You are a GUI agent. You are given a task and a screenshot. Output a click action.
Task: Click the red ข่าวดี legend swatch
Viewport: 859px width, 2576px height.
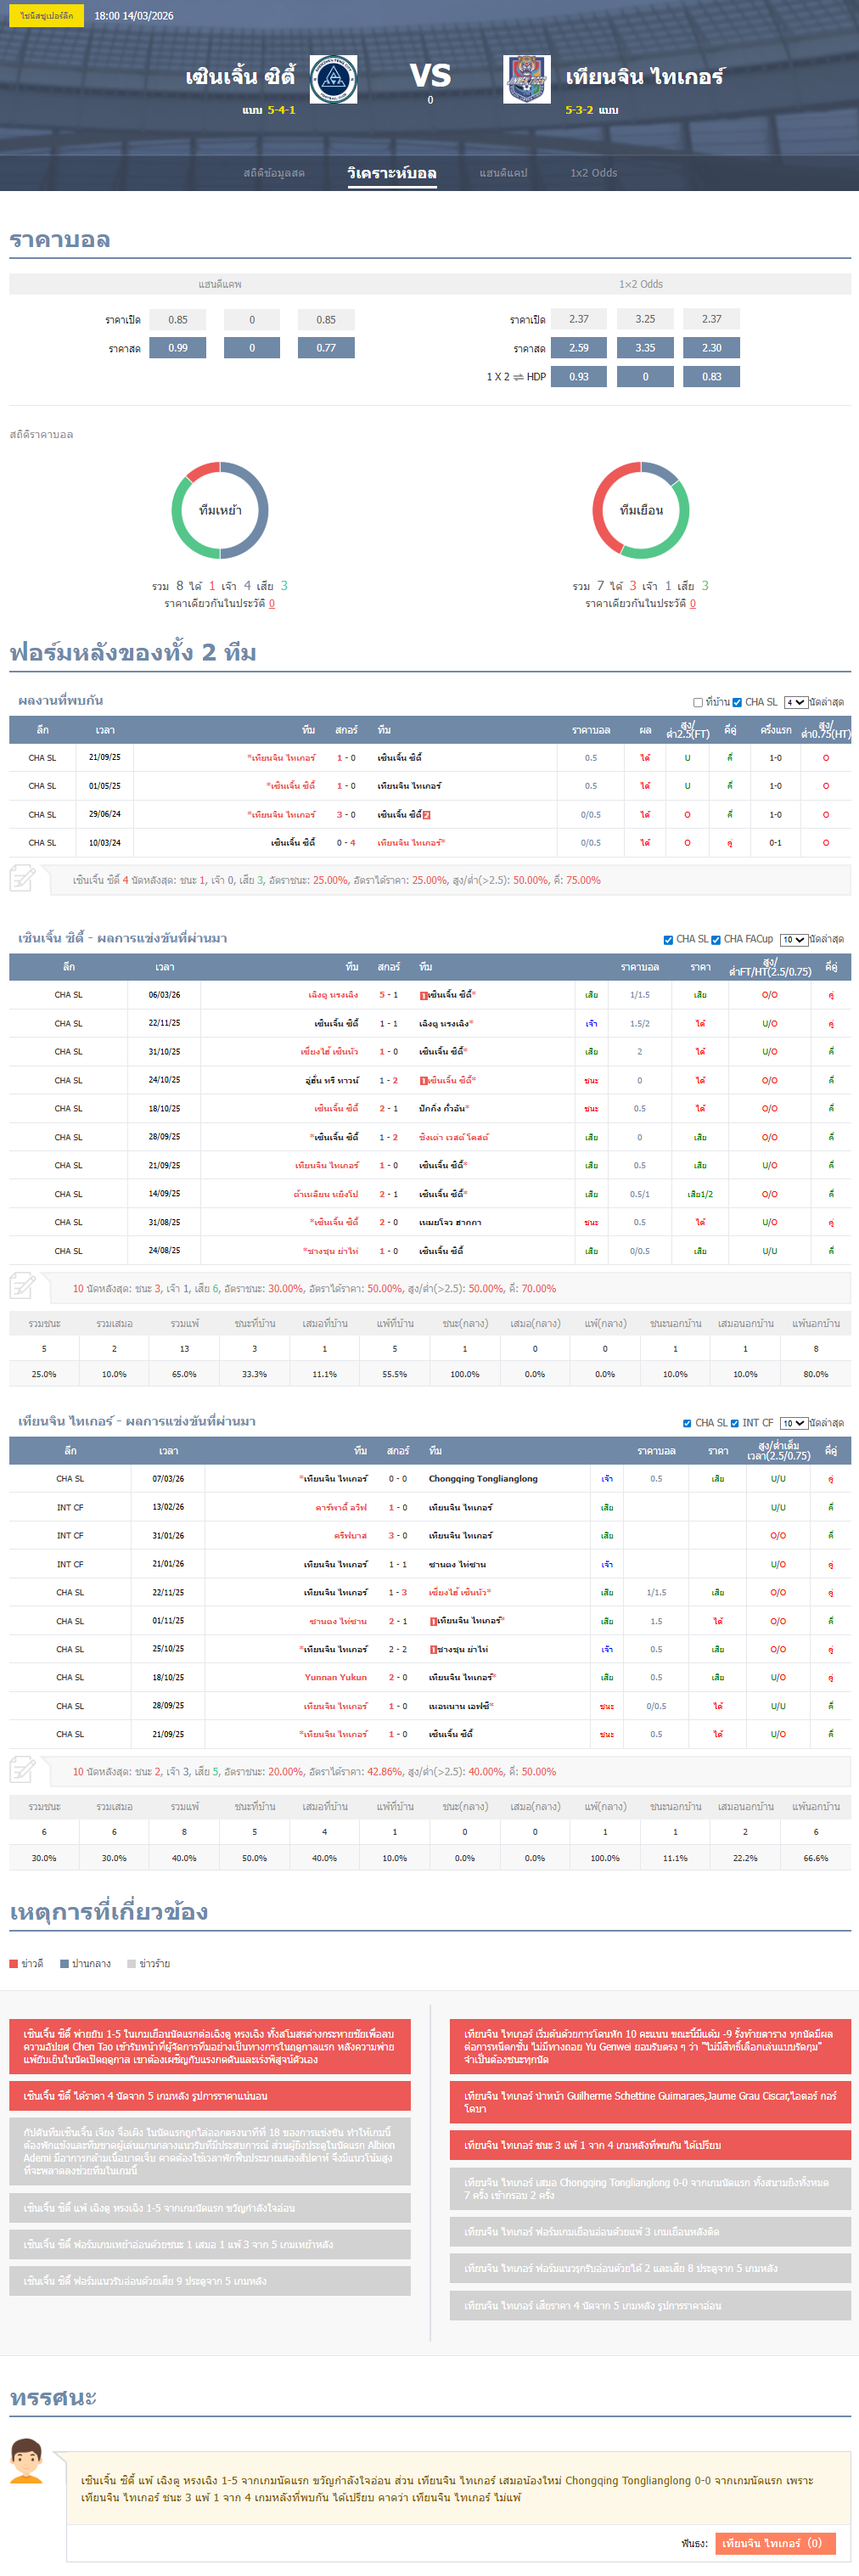(x=14, y=1963)
